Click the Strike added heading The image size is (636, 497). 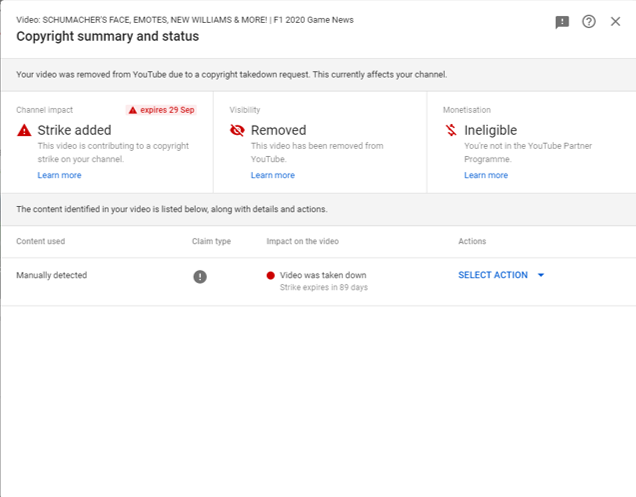click(74, 130)
